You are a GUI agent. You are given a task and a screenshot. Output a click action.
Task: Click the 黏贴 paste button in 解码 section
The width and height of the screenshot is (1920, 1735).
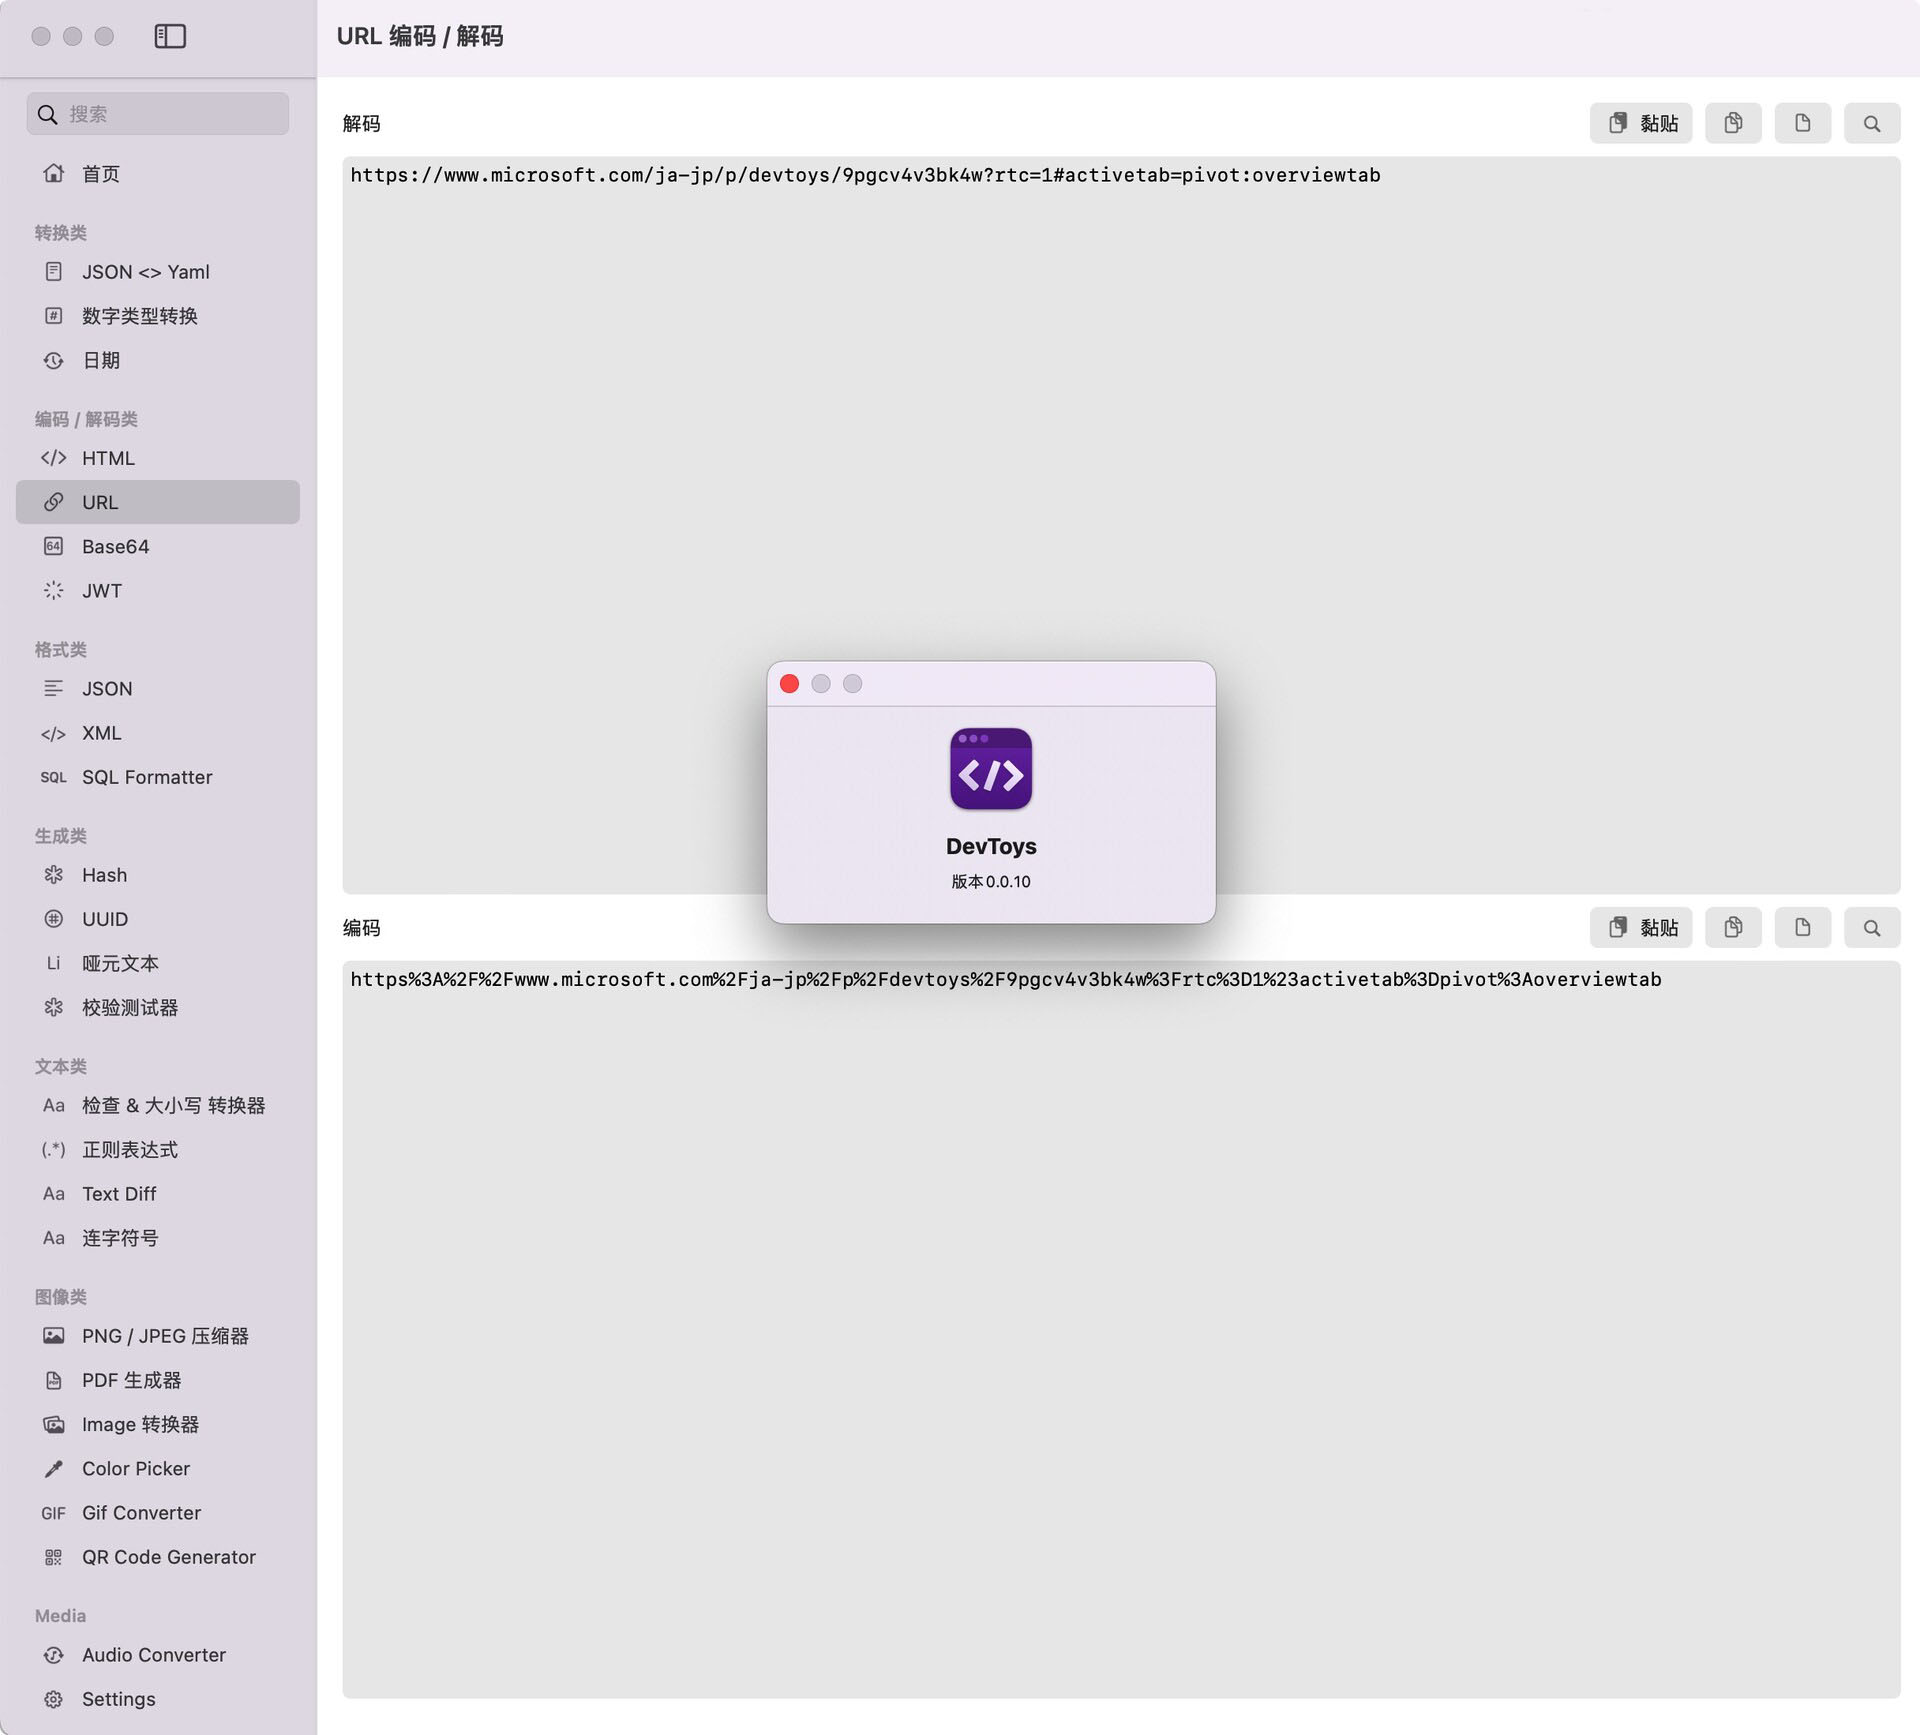pyautogui.click(x=1641, y=123)
